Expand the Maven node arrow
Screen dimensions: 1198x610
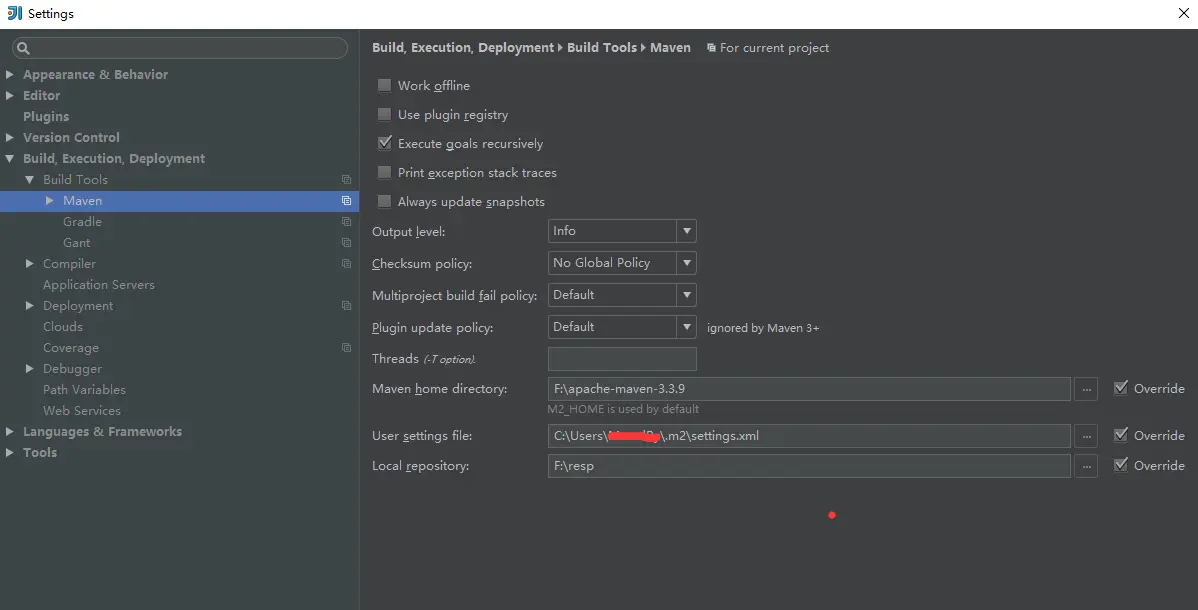click(50, 200)
